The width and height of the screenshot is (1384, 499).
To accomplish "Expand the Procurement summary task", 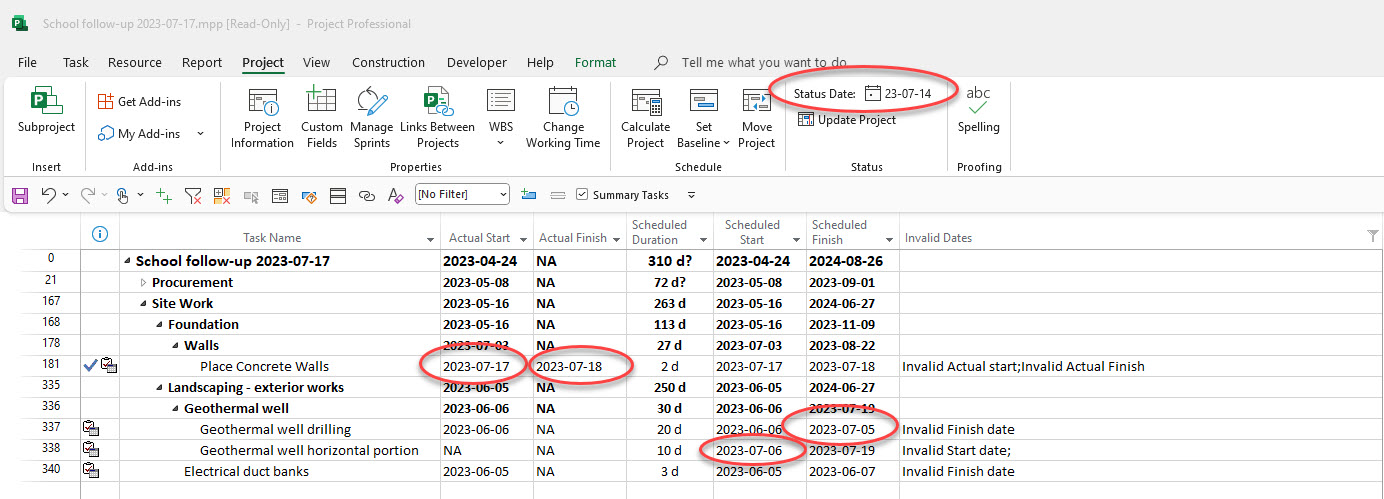I will pyautogui.click(x=143, y=283).
